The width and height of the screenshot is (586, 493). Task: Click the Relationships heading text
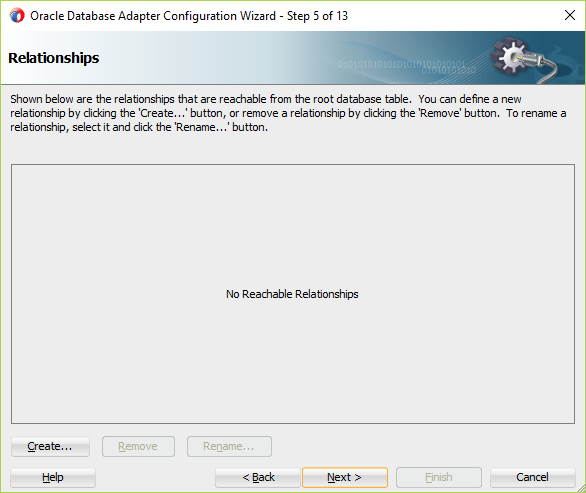coord(54,58)
